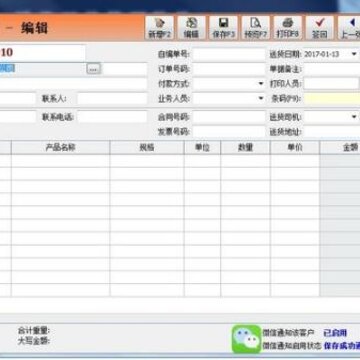
Task: Focus the yellow 条码(F9) barcode field
Action: (x=332, y=98)
